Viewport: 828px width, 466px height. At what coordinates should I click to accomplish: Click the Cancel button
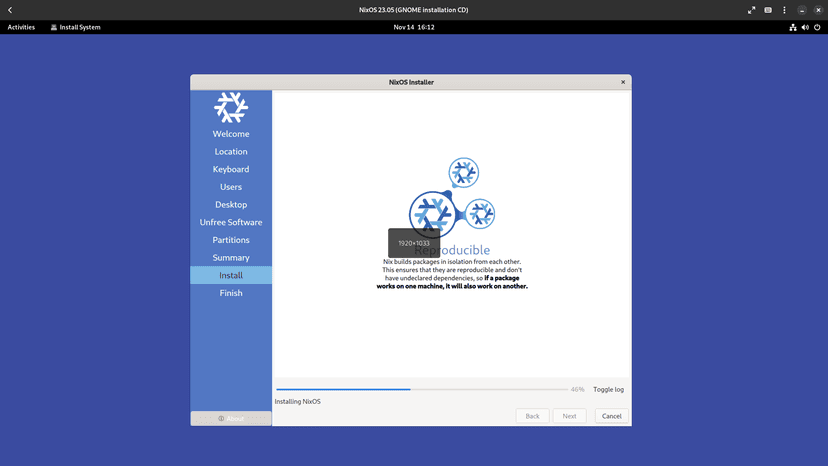tap(611, 416)
